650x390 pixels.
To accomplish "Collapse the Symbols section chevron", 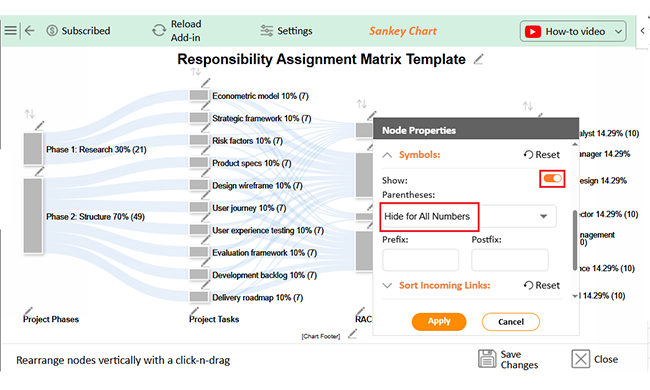I will (x=387, y=155).
